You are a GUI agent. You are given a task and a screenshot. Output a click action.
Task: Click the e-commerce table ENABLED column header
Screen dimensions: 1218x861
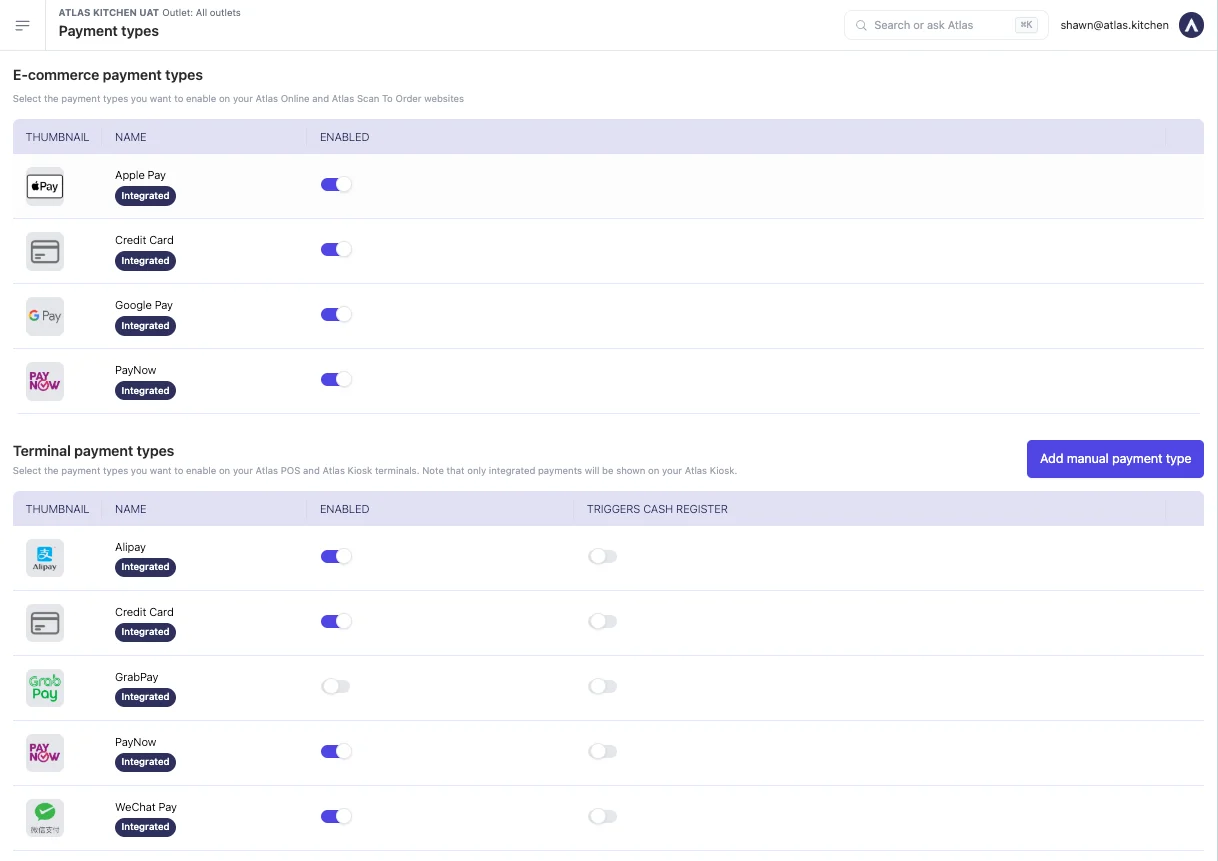pos(344,137)
